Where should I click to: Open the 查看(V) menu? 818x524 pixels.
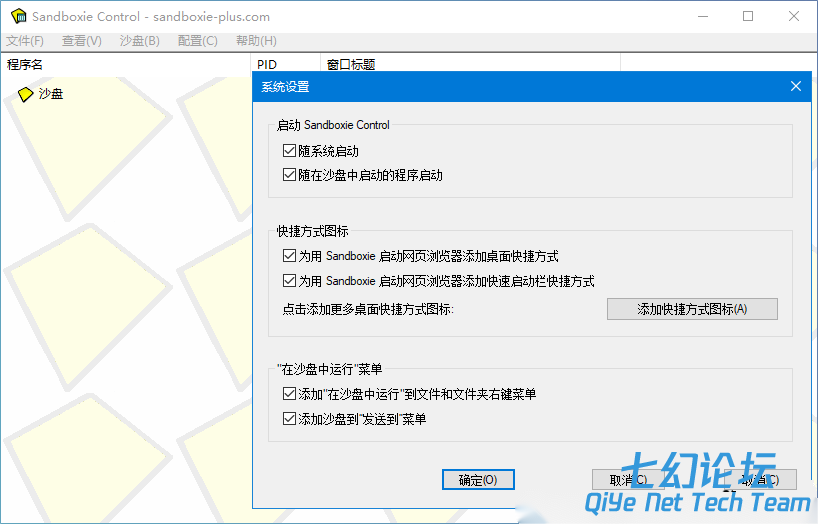coord(81,41)
